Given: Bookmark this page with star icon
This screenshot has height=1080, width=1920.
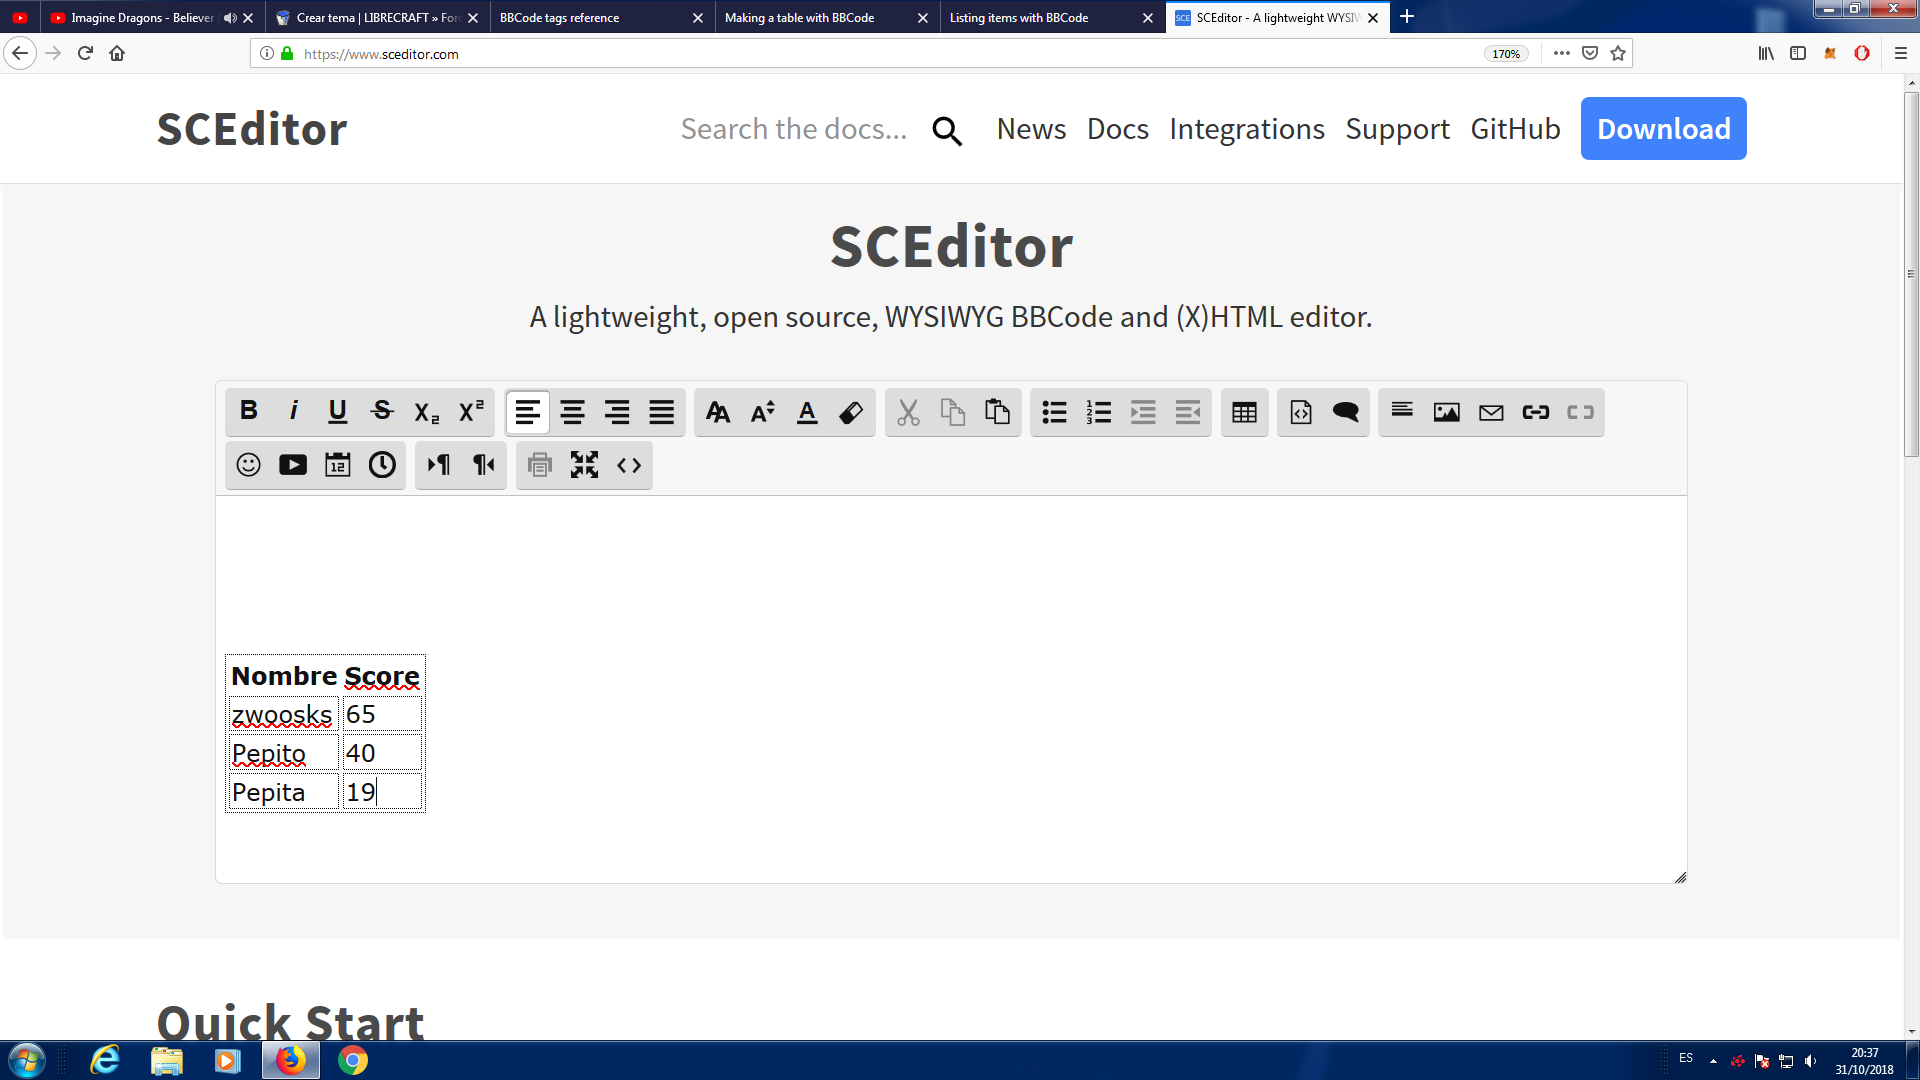Looking at the screenshot, I should pos(1618,53).
